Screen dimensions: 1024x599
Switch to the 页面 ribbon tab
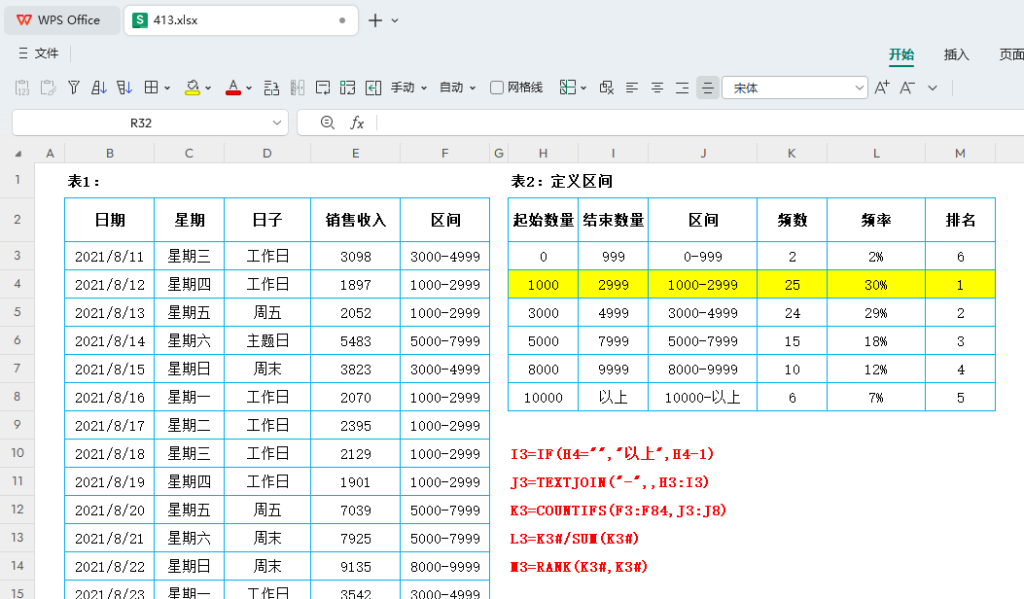tap(1012, 55)
